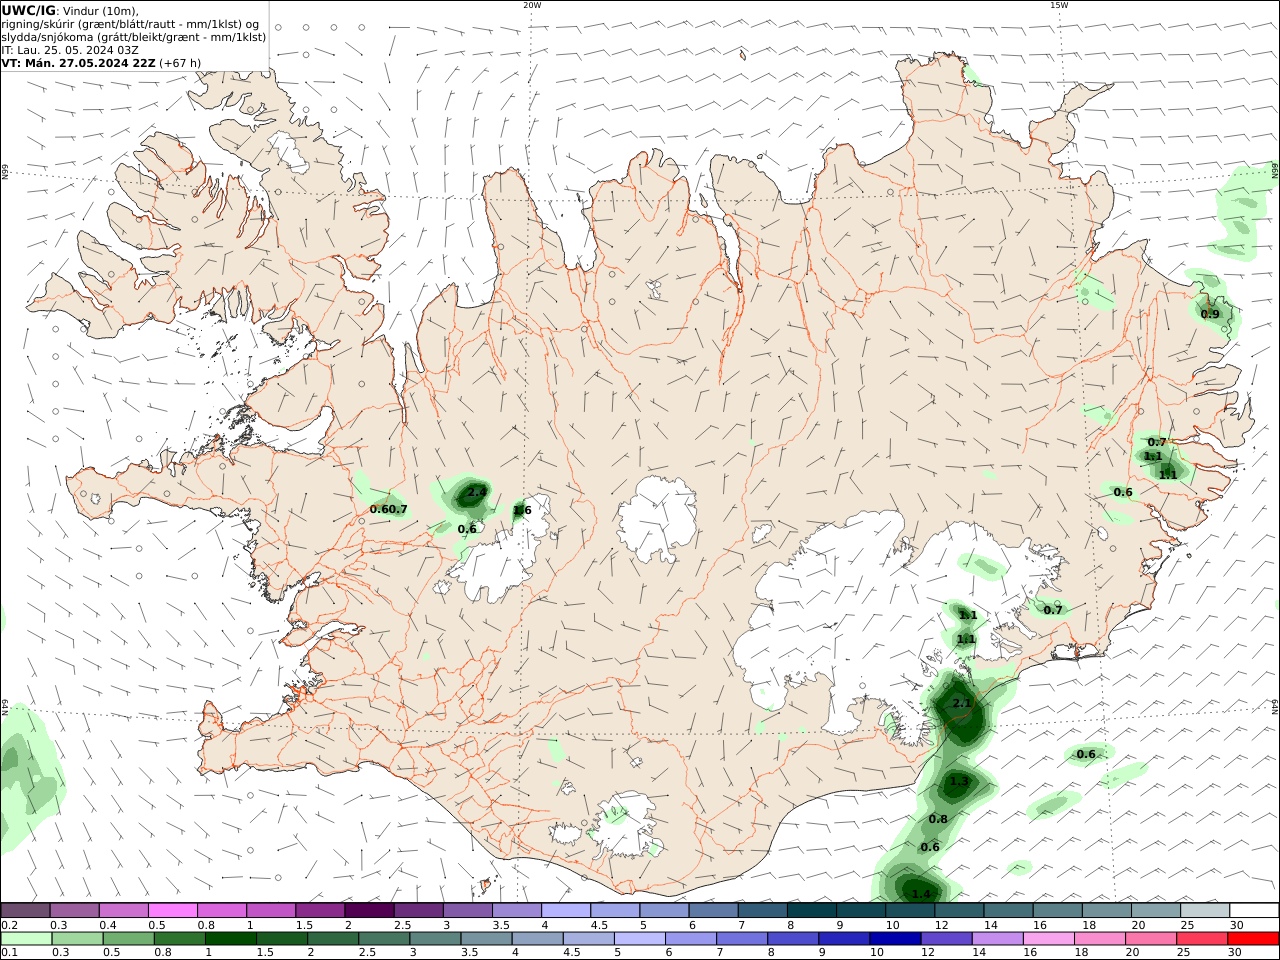Select the snow scale swatch starting at 0.4
Viewport: 1280px width, 960px height.
(x=124, y=911)
